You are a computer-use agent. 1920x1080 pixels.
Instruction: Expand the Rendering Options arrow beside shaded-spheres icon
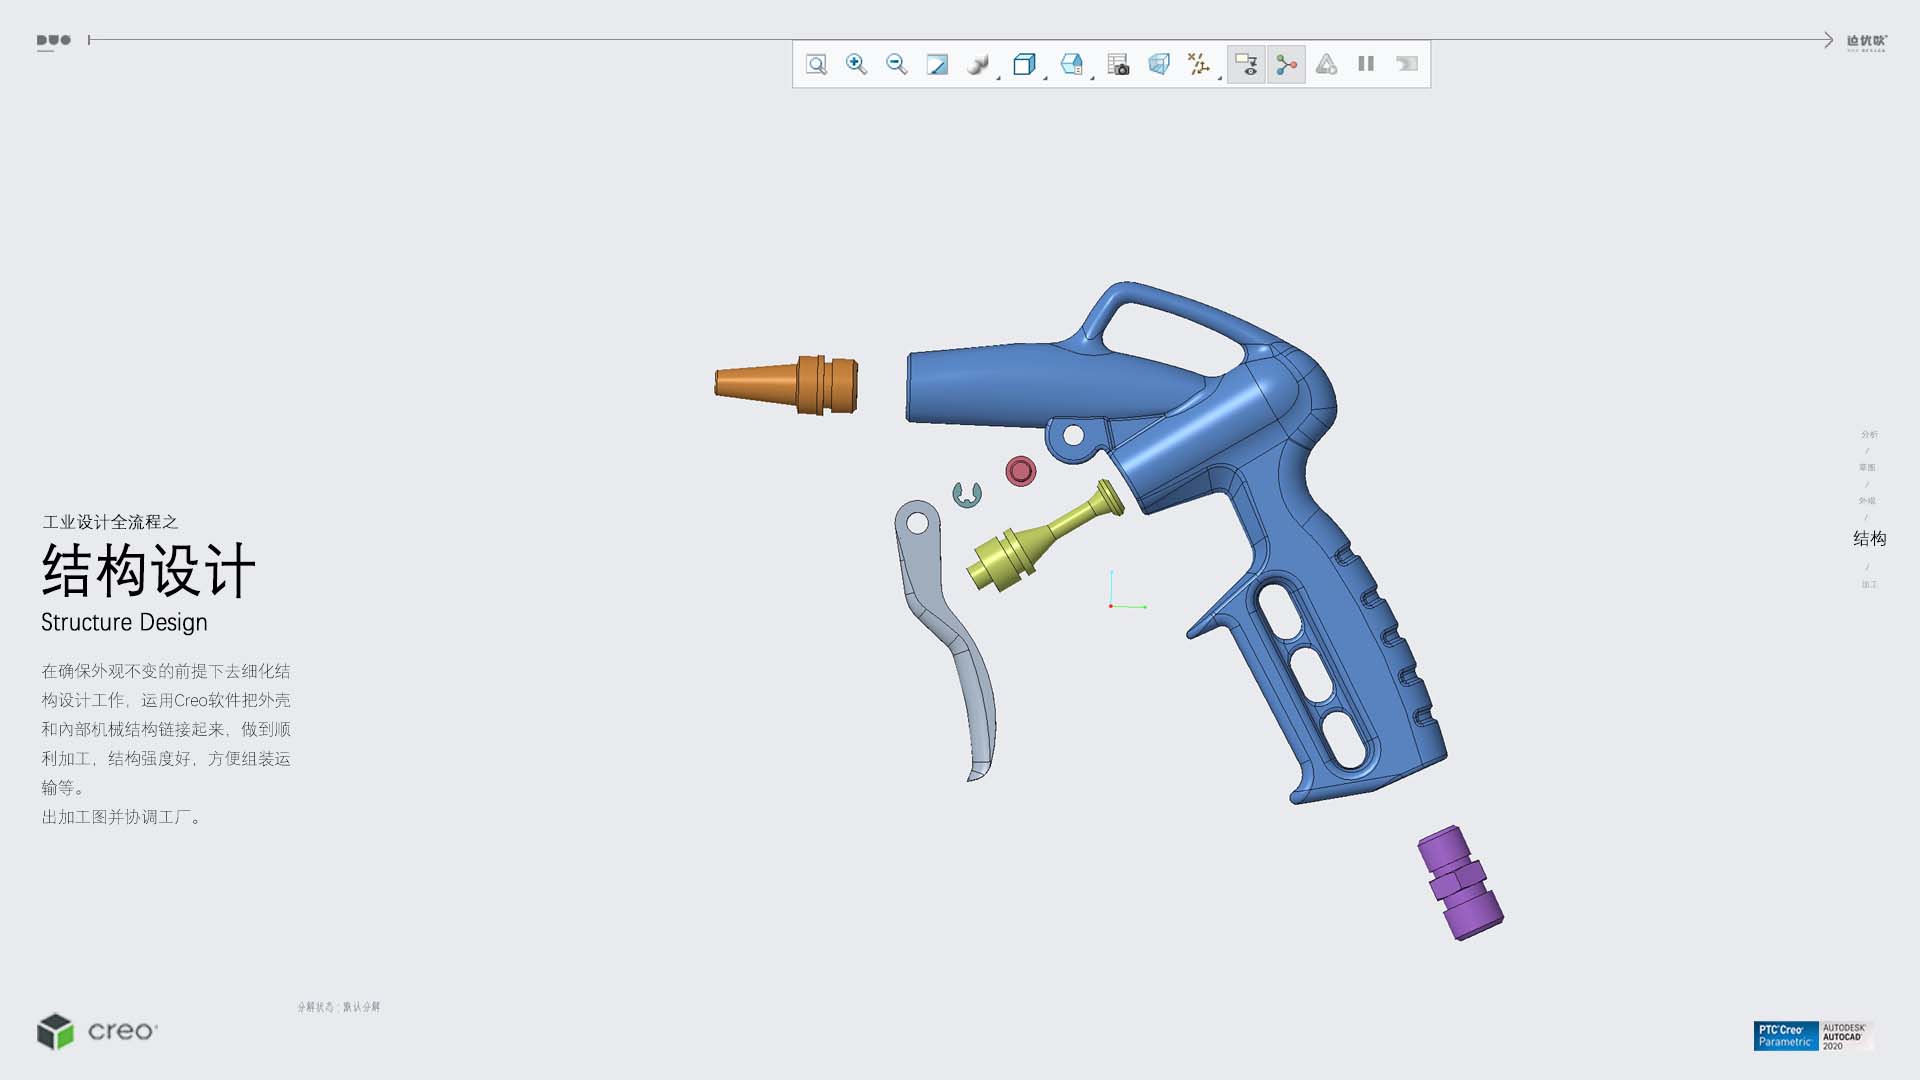point(999,76)
